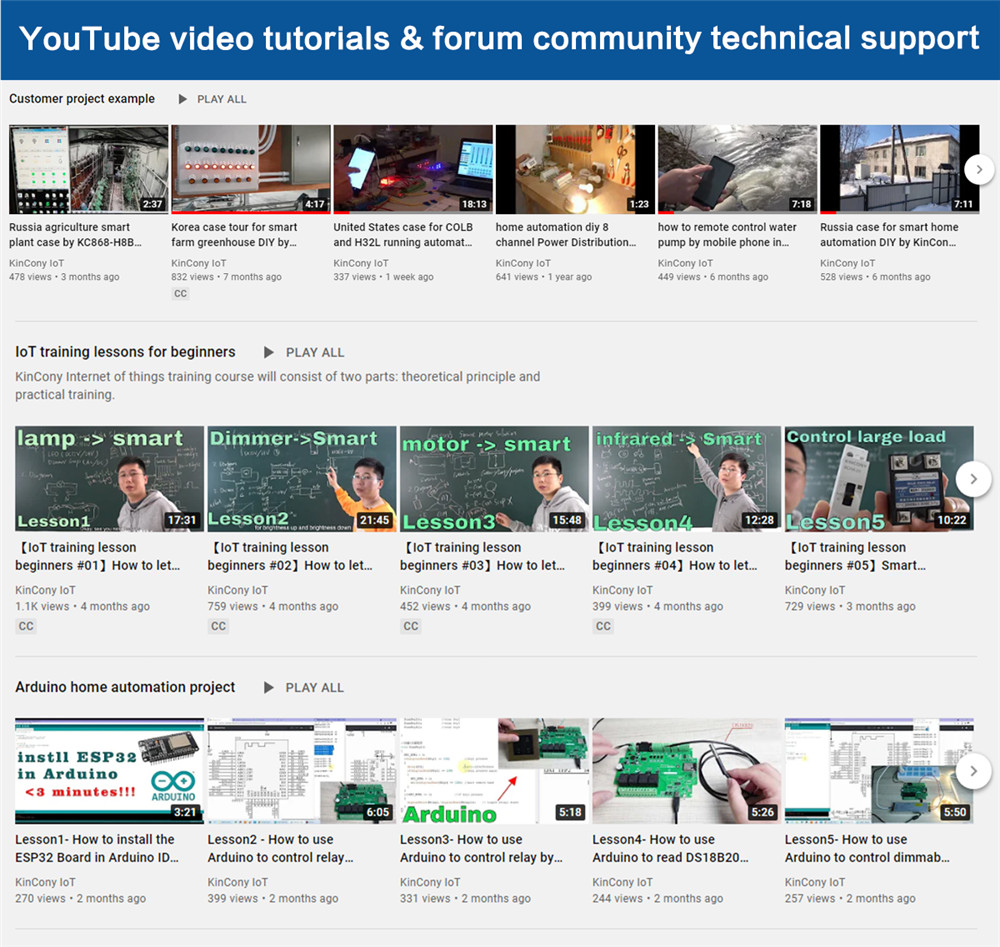Open Arduino home automation project playlist title
Screen dimensions: 1000x947
[x=125, y=687]
